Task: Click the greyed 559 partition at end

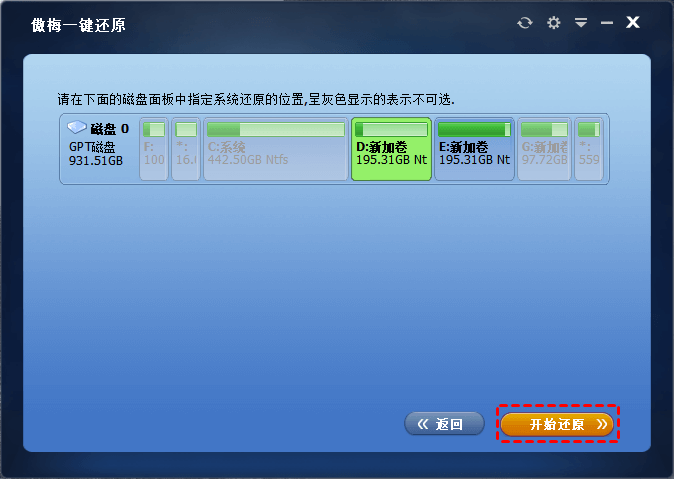Action: [x=589, y=149]
